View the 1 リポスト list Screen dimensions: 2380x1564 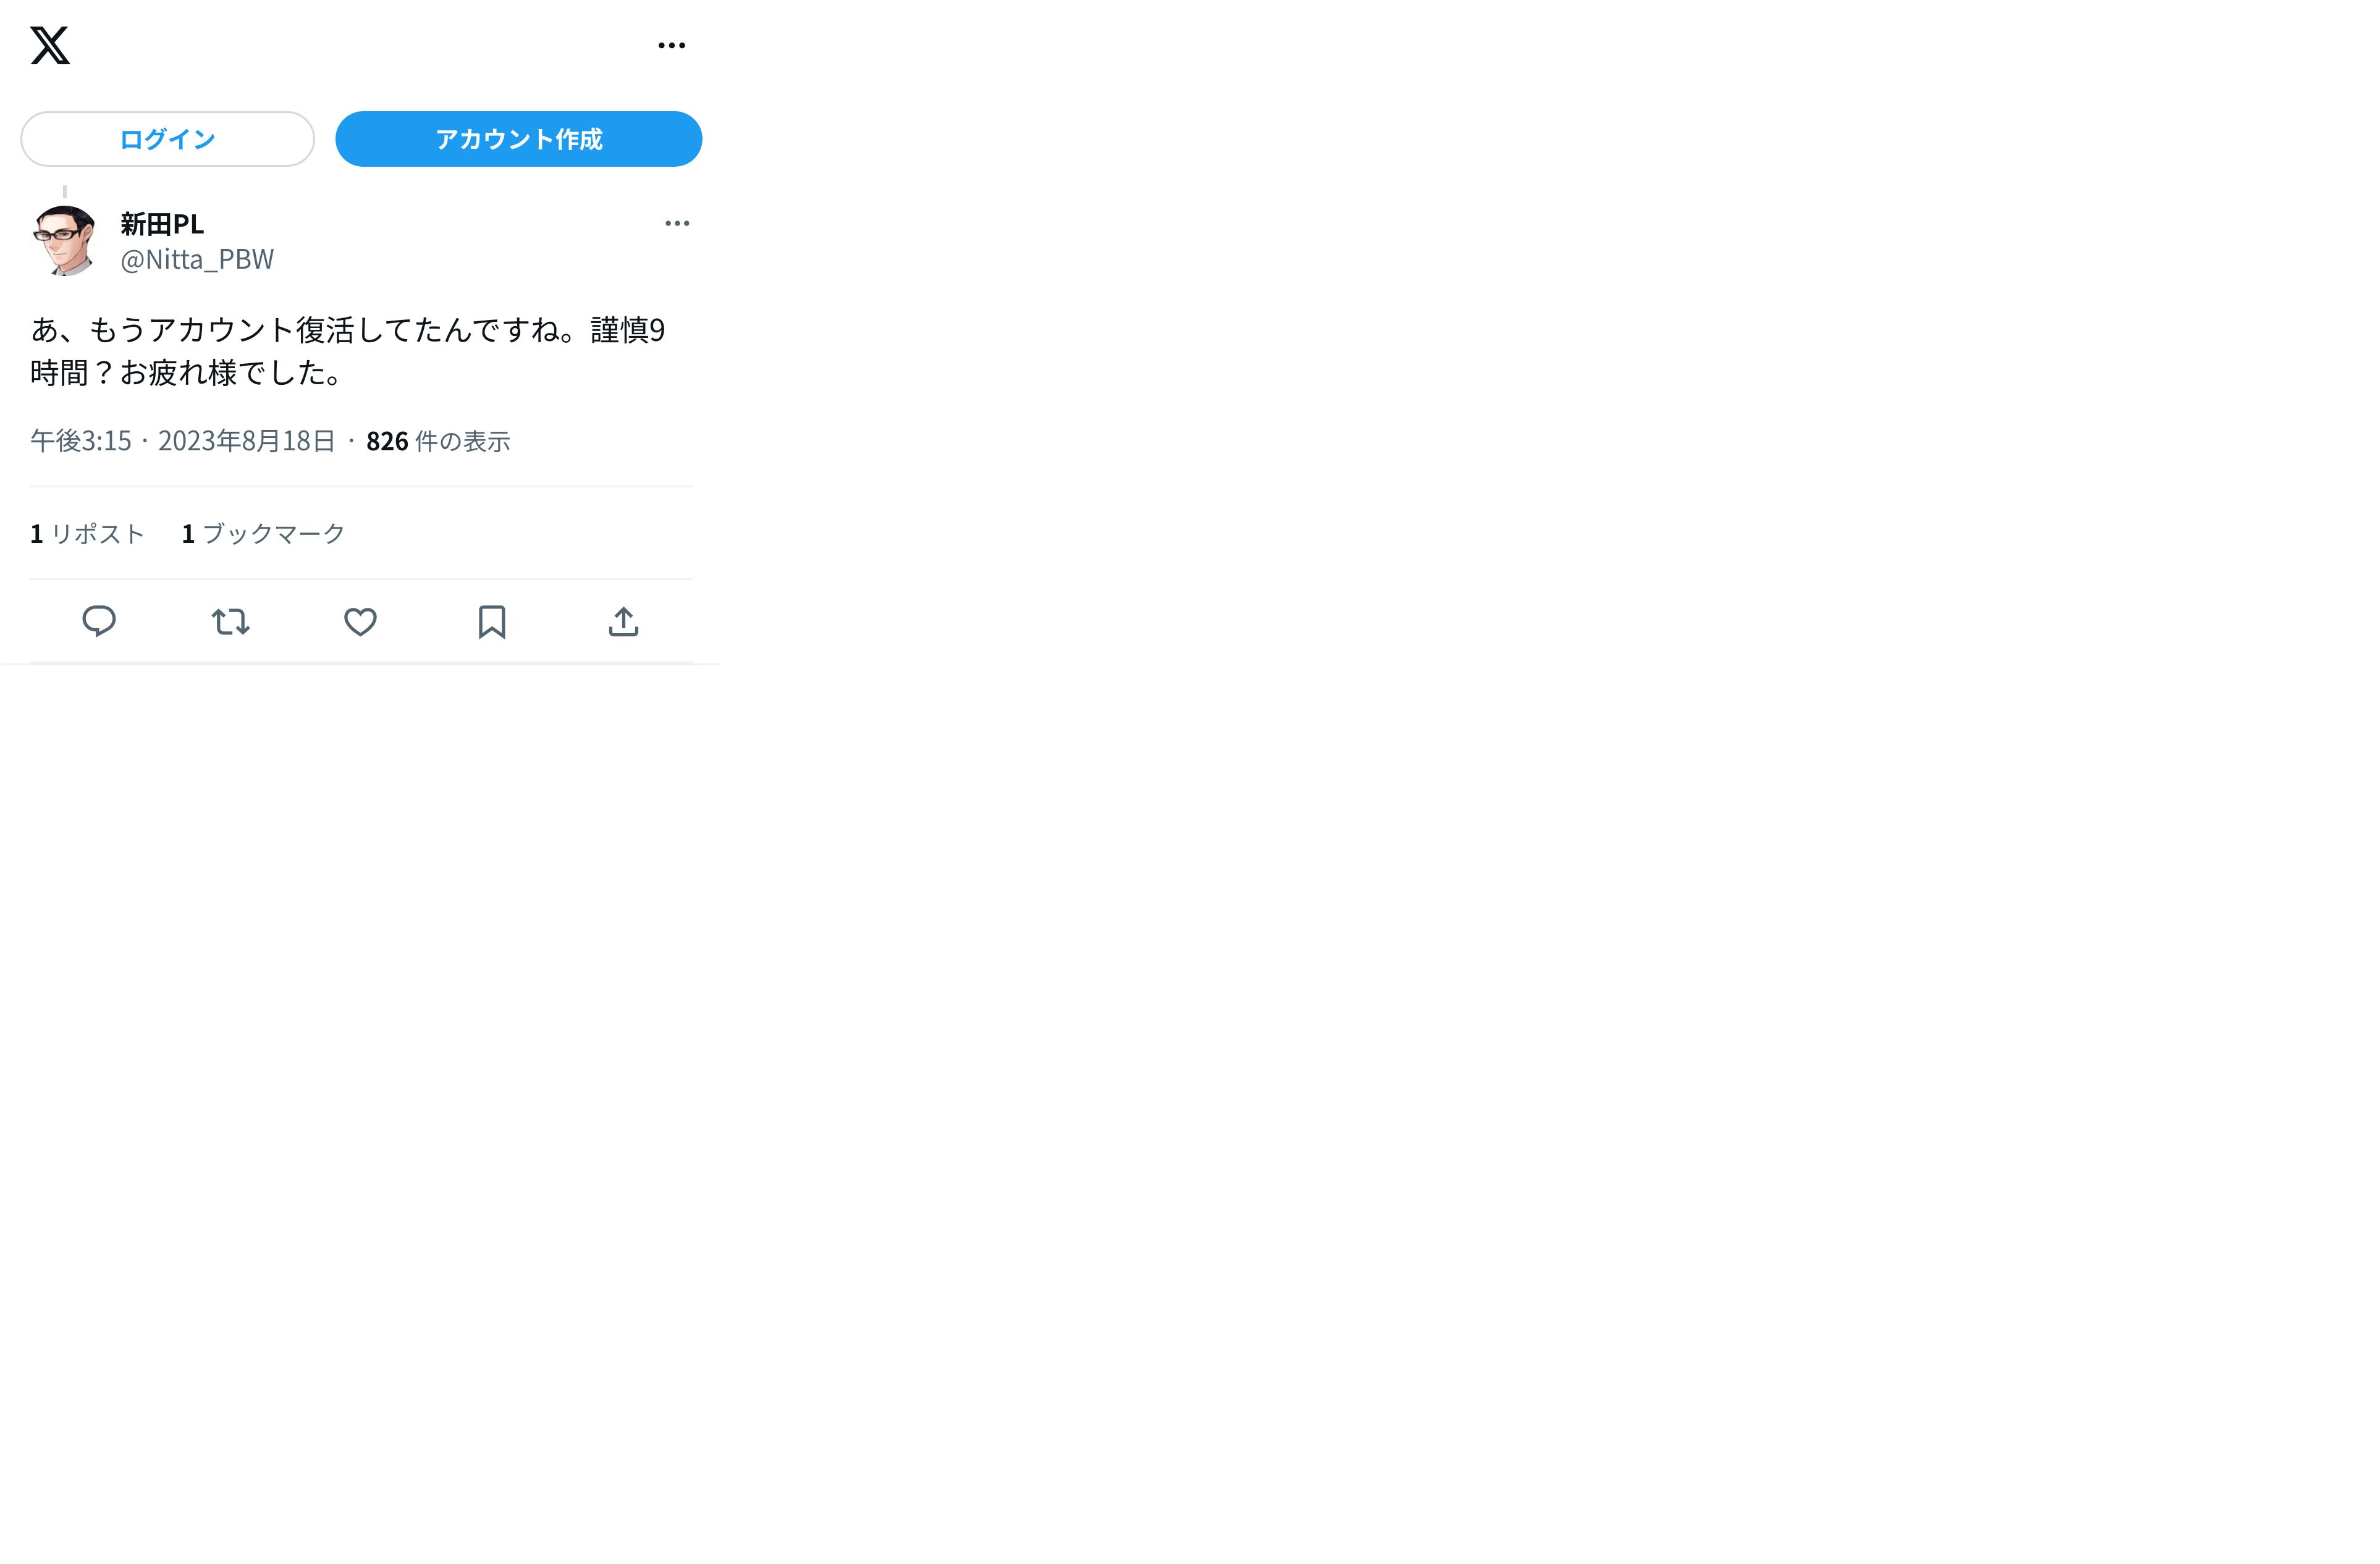88,533
